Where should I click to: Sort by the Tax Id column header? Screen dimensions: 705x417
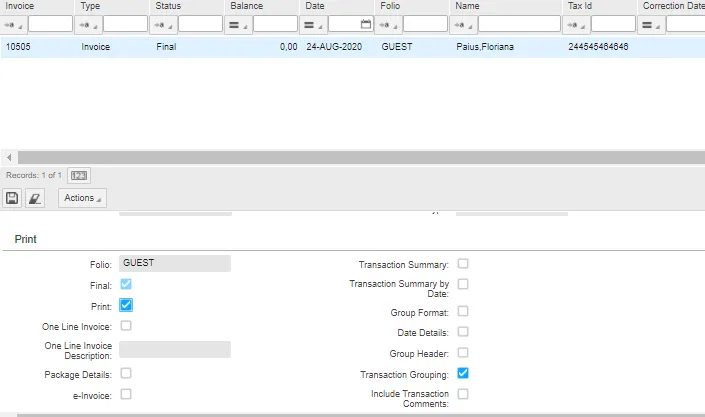click(580, 6)
